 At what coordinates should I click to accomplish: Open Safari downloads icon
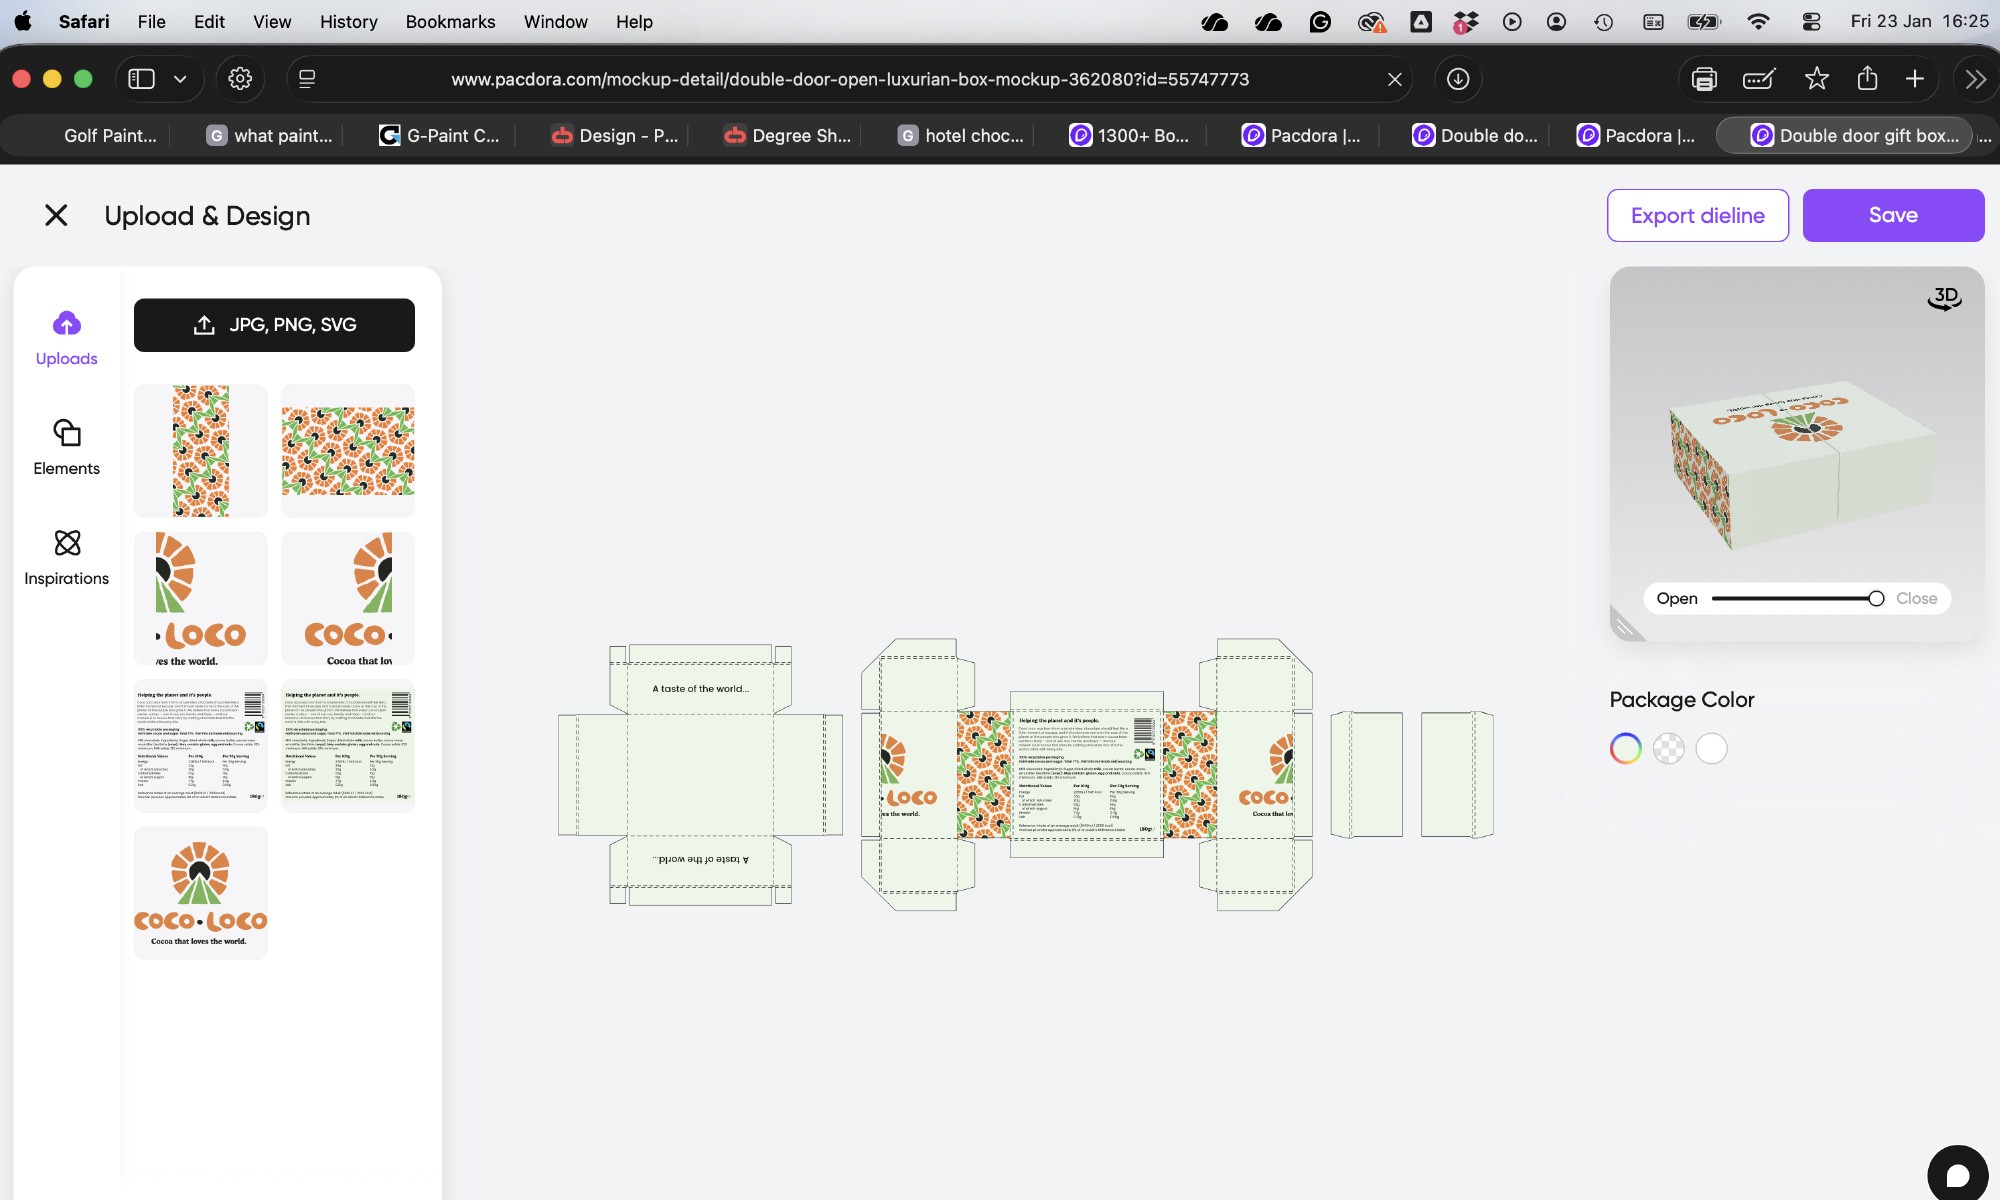point(1458,79)
